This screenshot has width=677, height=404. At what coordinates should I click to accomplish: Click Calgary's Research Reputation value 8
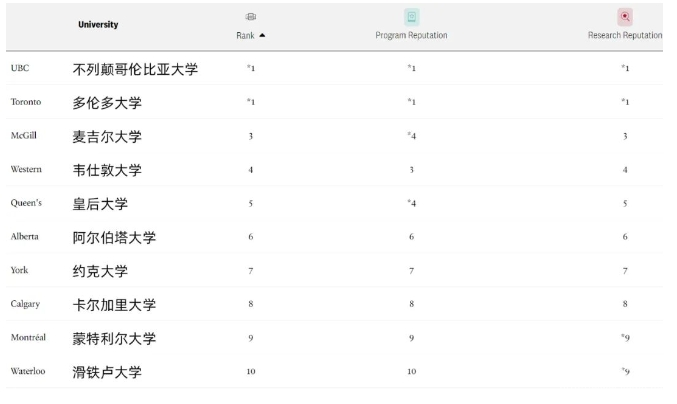pyautogui.click(x=625, y=304)
